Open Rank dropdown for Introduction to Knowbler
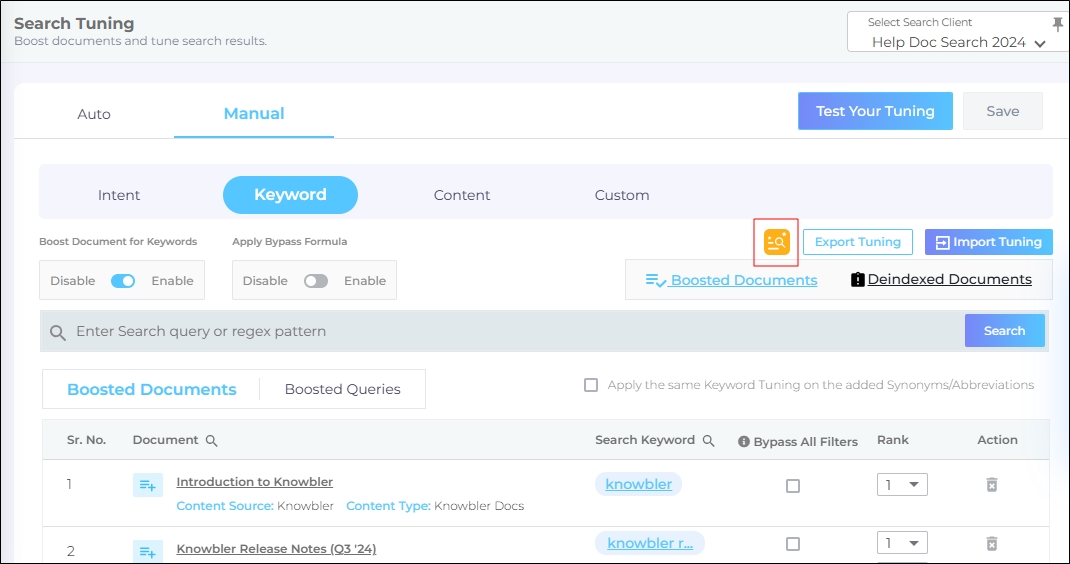The height and width of the screenshot is (564, 1070). [901, 485]
